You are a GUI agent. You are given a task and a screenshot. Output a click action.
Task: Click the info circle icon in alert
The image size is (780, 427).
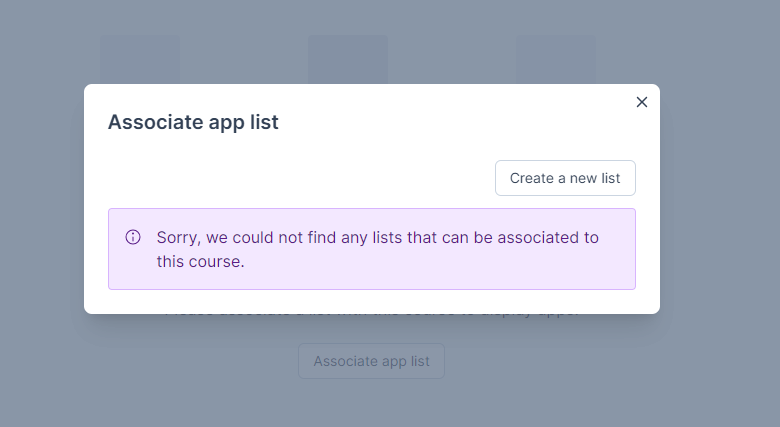(x=133, y=237)
